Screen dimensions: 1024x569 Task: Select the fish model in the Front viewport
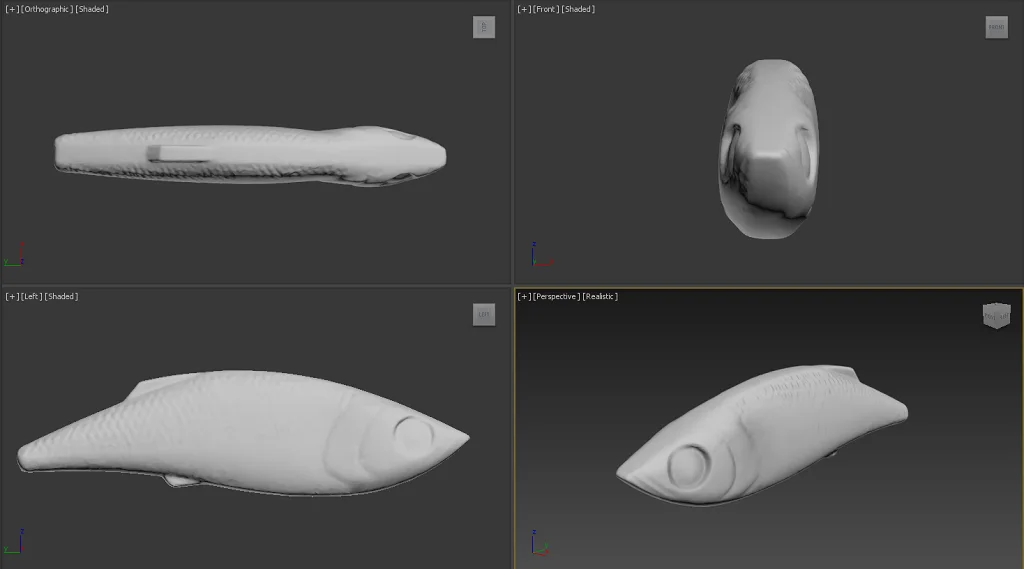pos(768,150)
